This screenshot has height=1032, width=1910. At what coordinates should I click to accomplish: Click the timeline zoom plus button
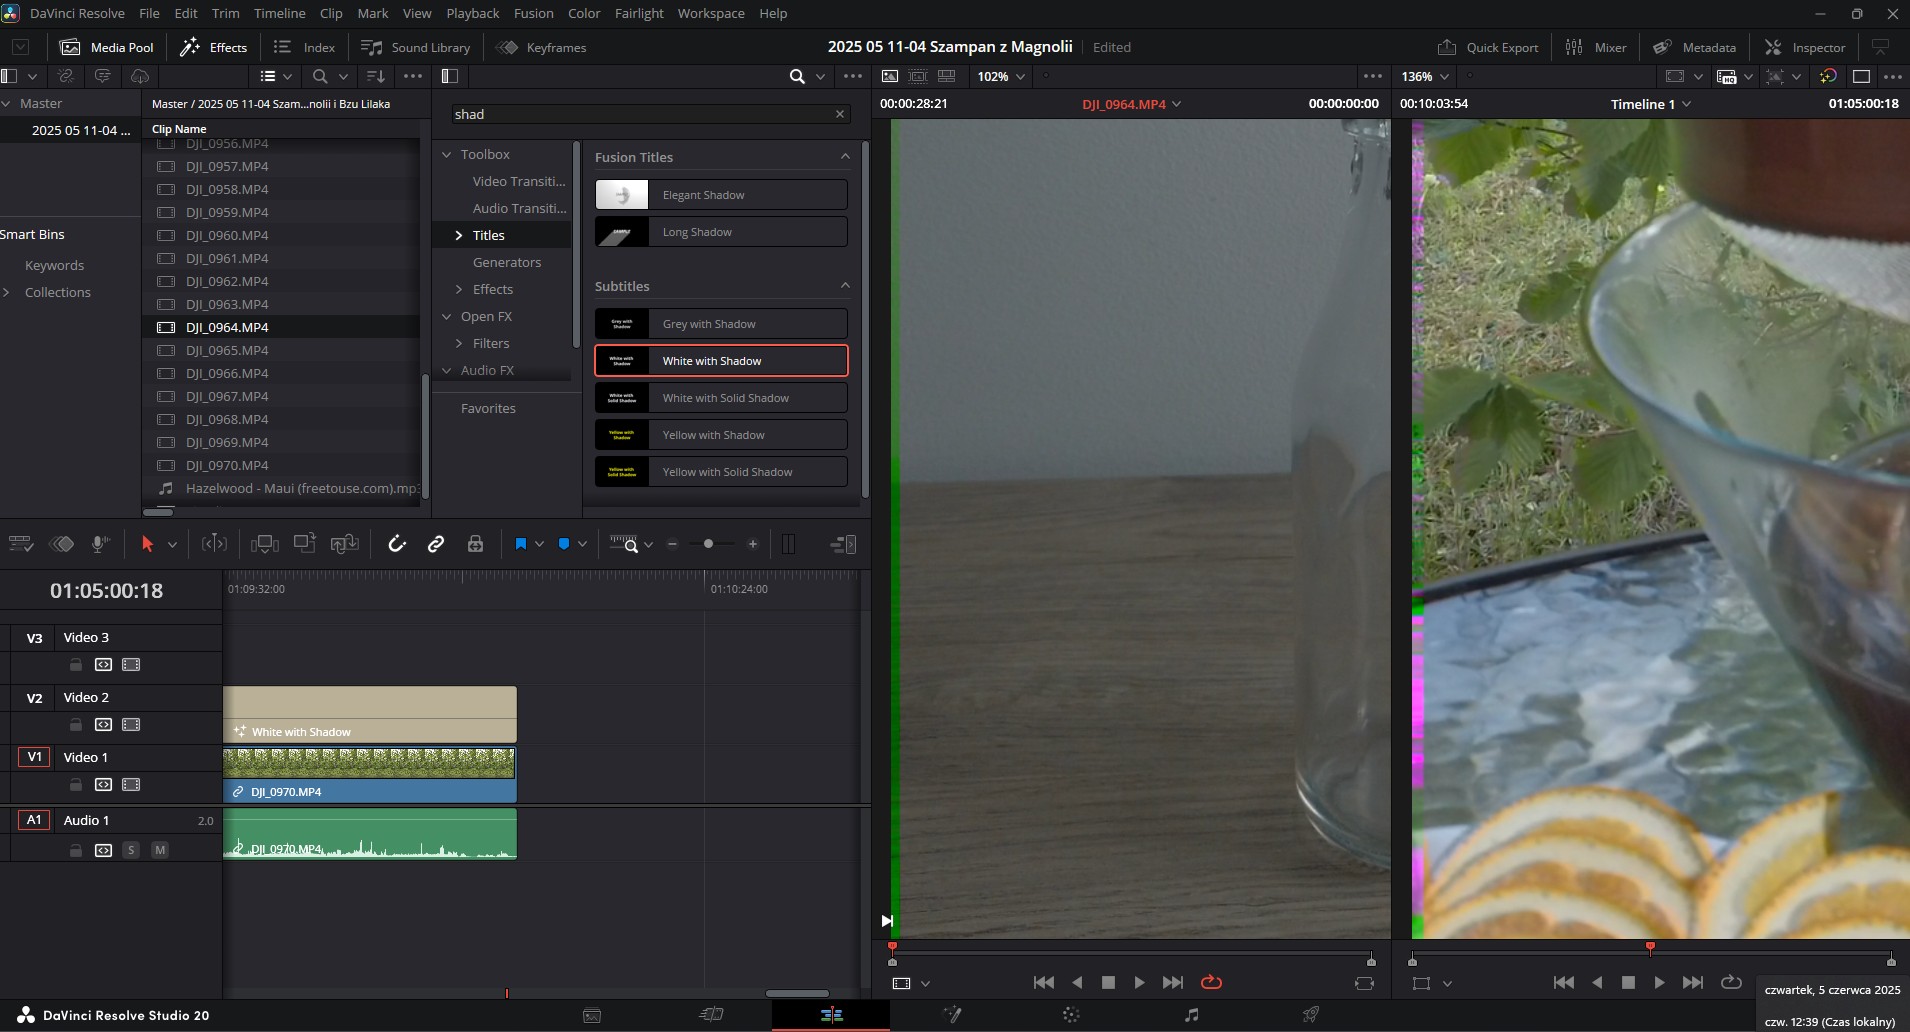(752, 544)
